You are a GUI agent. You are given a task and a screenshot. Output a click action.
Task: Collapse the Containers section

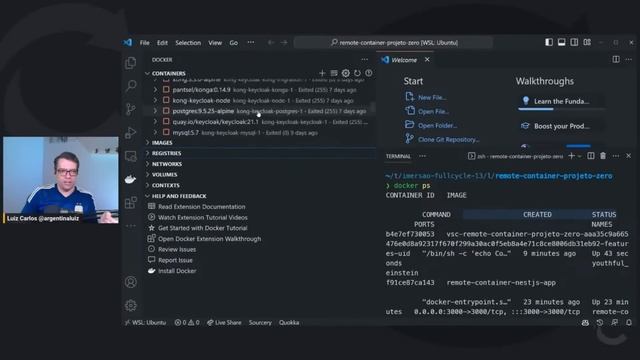pos(147,73)
